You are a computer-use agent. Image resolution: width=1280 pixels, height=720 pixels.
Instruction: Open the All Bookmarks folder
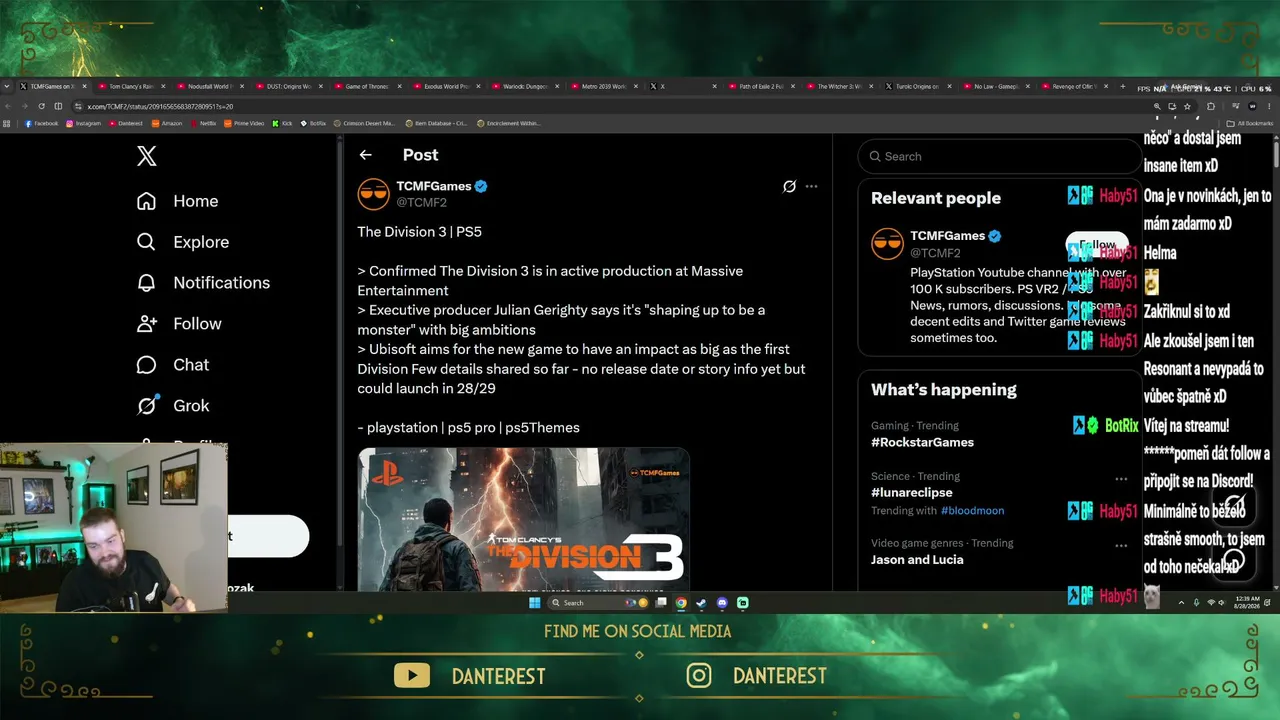click(x=1248, y=123)
